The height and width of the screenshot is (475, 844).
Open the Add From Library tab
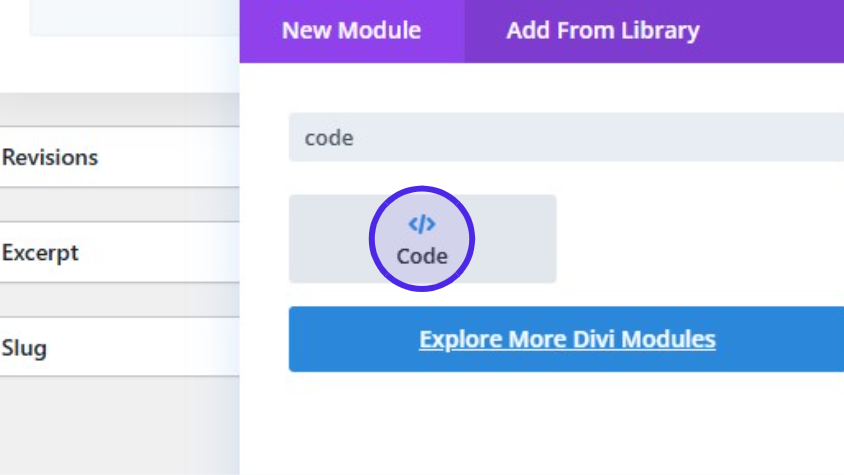[x=602, y=31]
